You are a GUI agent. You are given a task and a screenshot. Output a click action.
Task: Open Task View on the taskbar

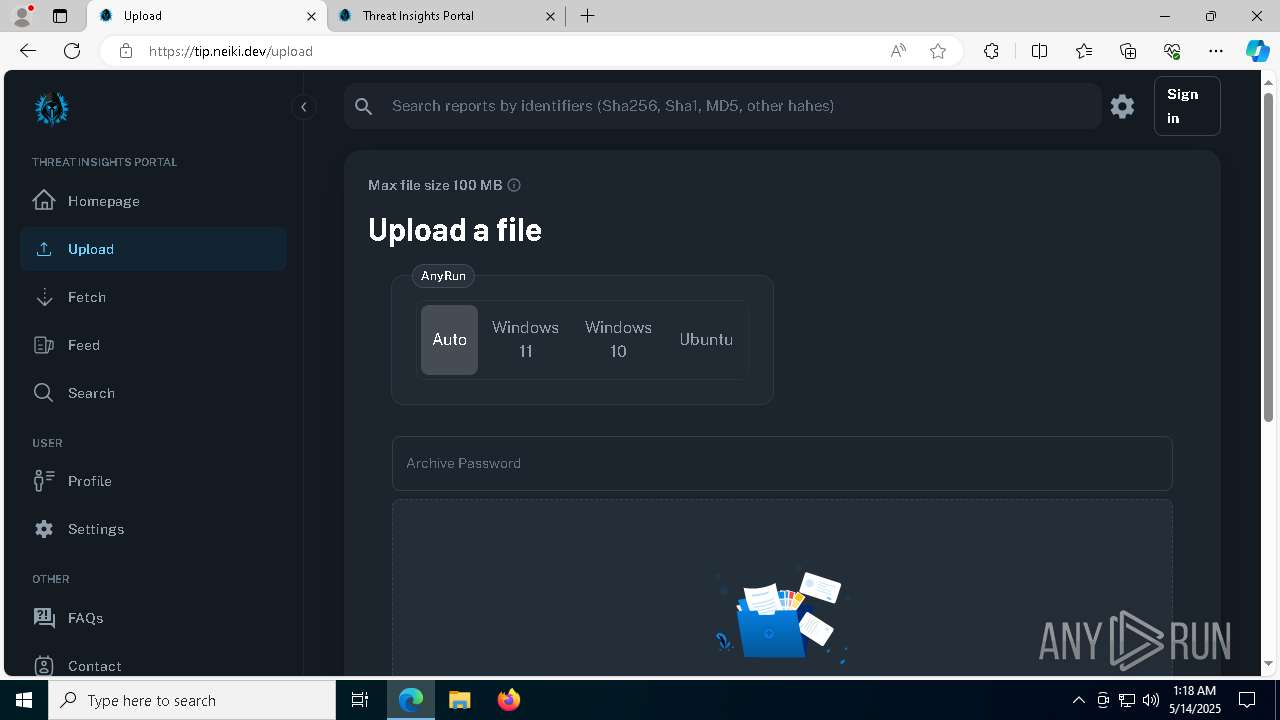(360, 700)
